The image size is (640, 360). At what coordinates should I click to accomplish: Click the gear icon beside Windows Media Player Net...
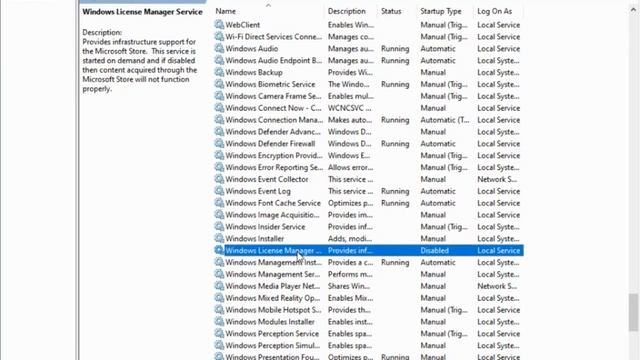pyautogui.click(x=219, y=286)
